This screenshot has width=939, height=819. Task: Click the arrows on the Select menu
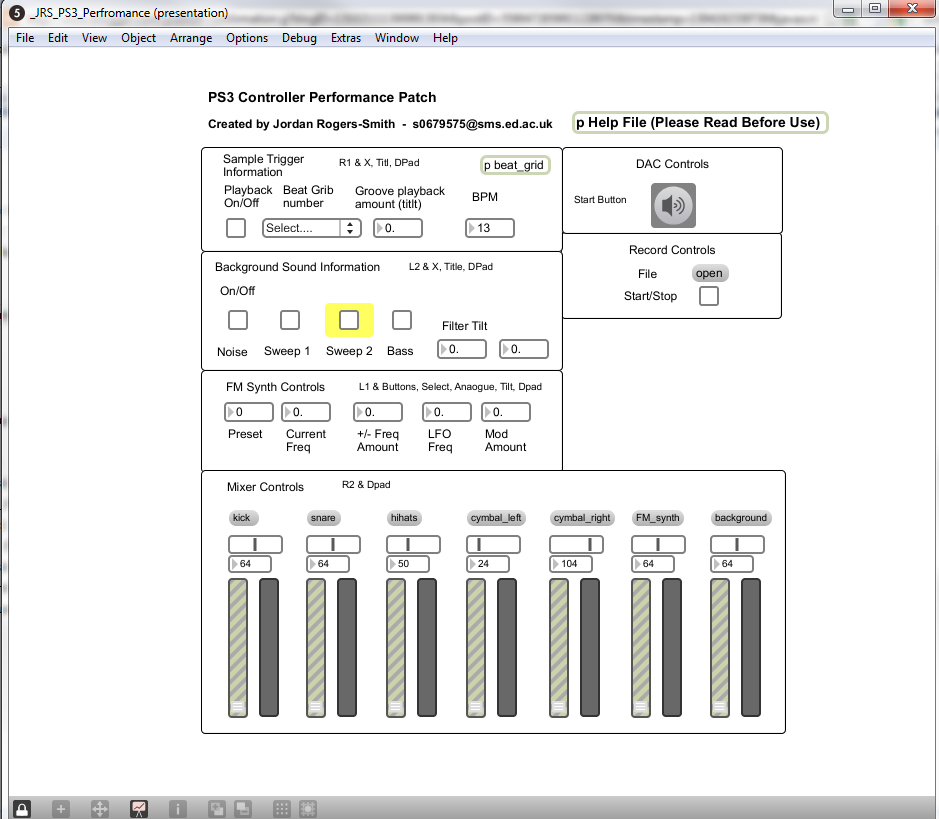click(350, 228)
